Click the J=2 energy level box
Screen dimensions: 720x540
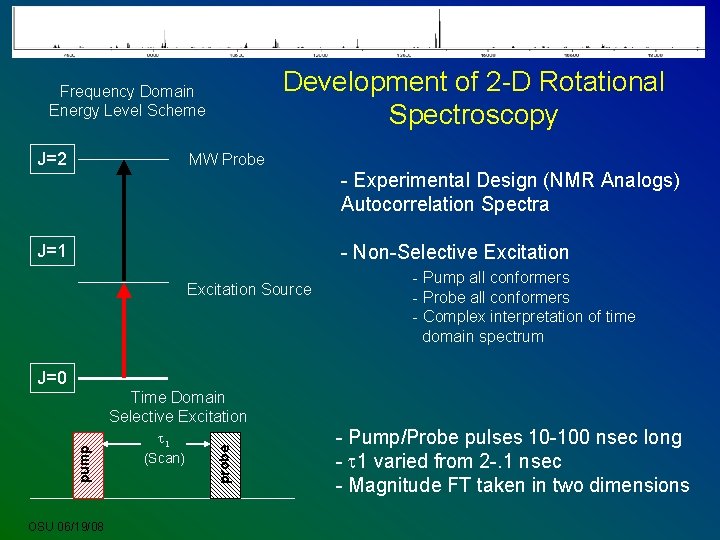[52, 159]
